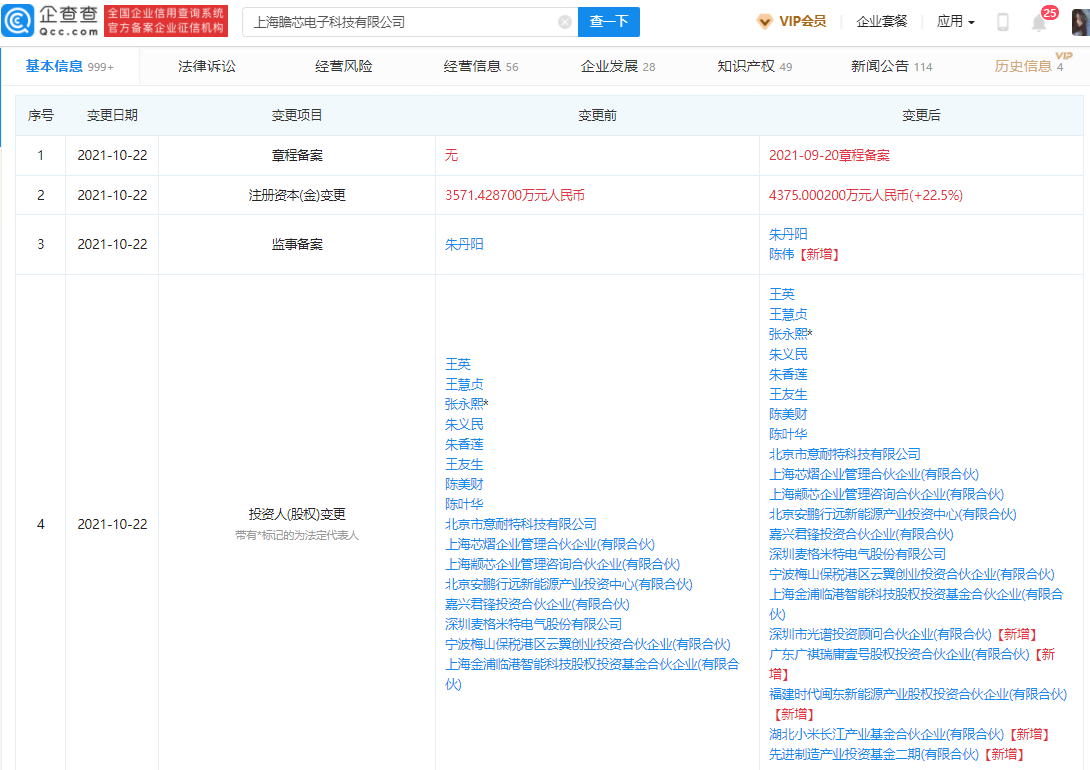Switch to the 知识产权 tab
Viewport: 1090px width, 770px height.
[754, 67]
